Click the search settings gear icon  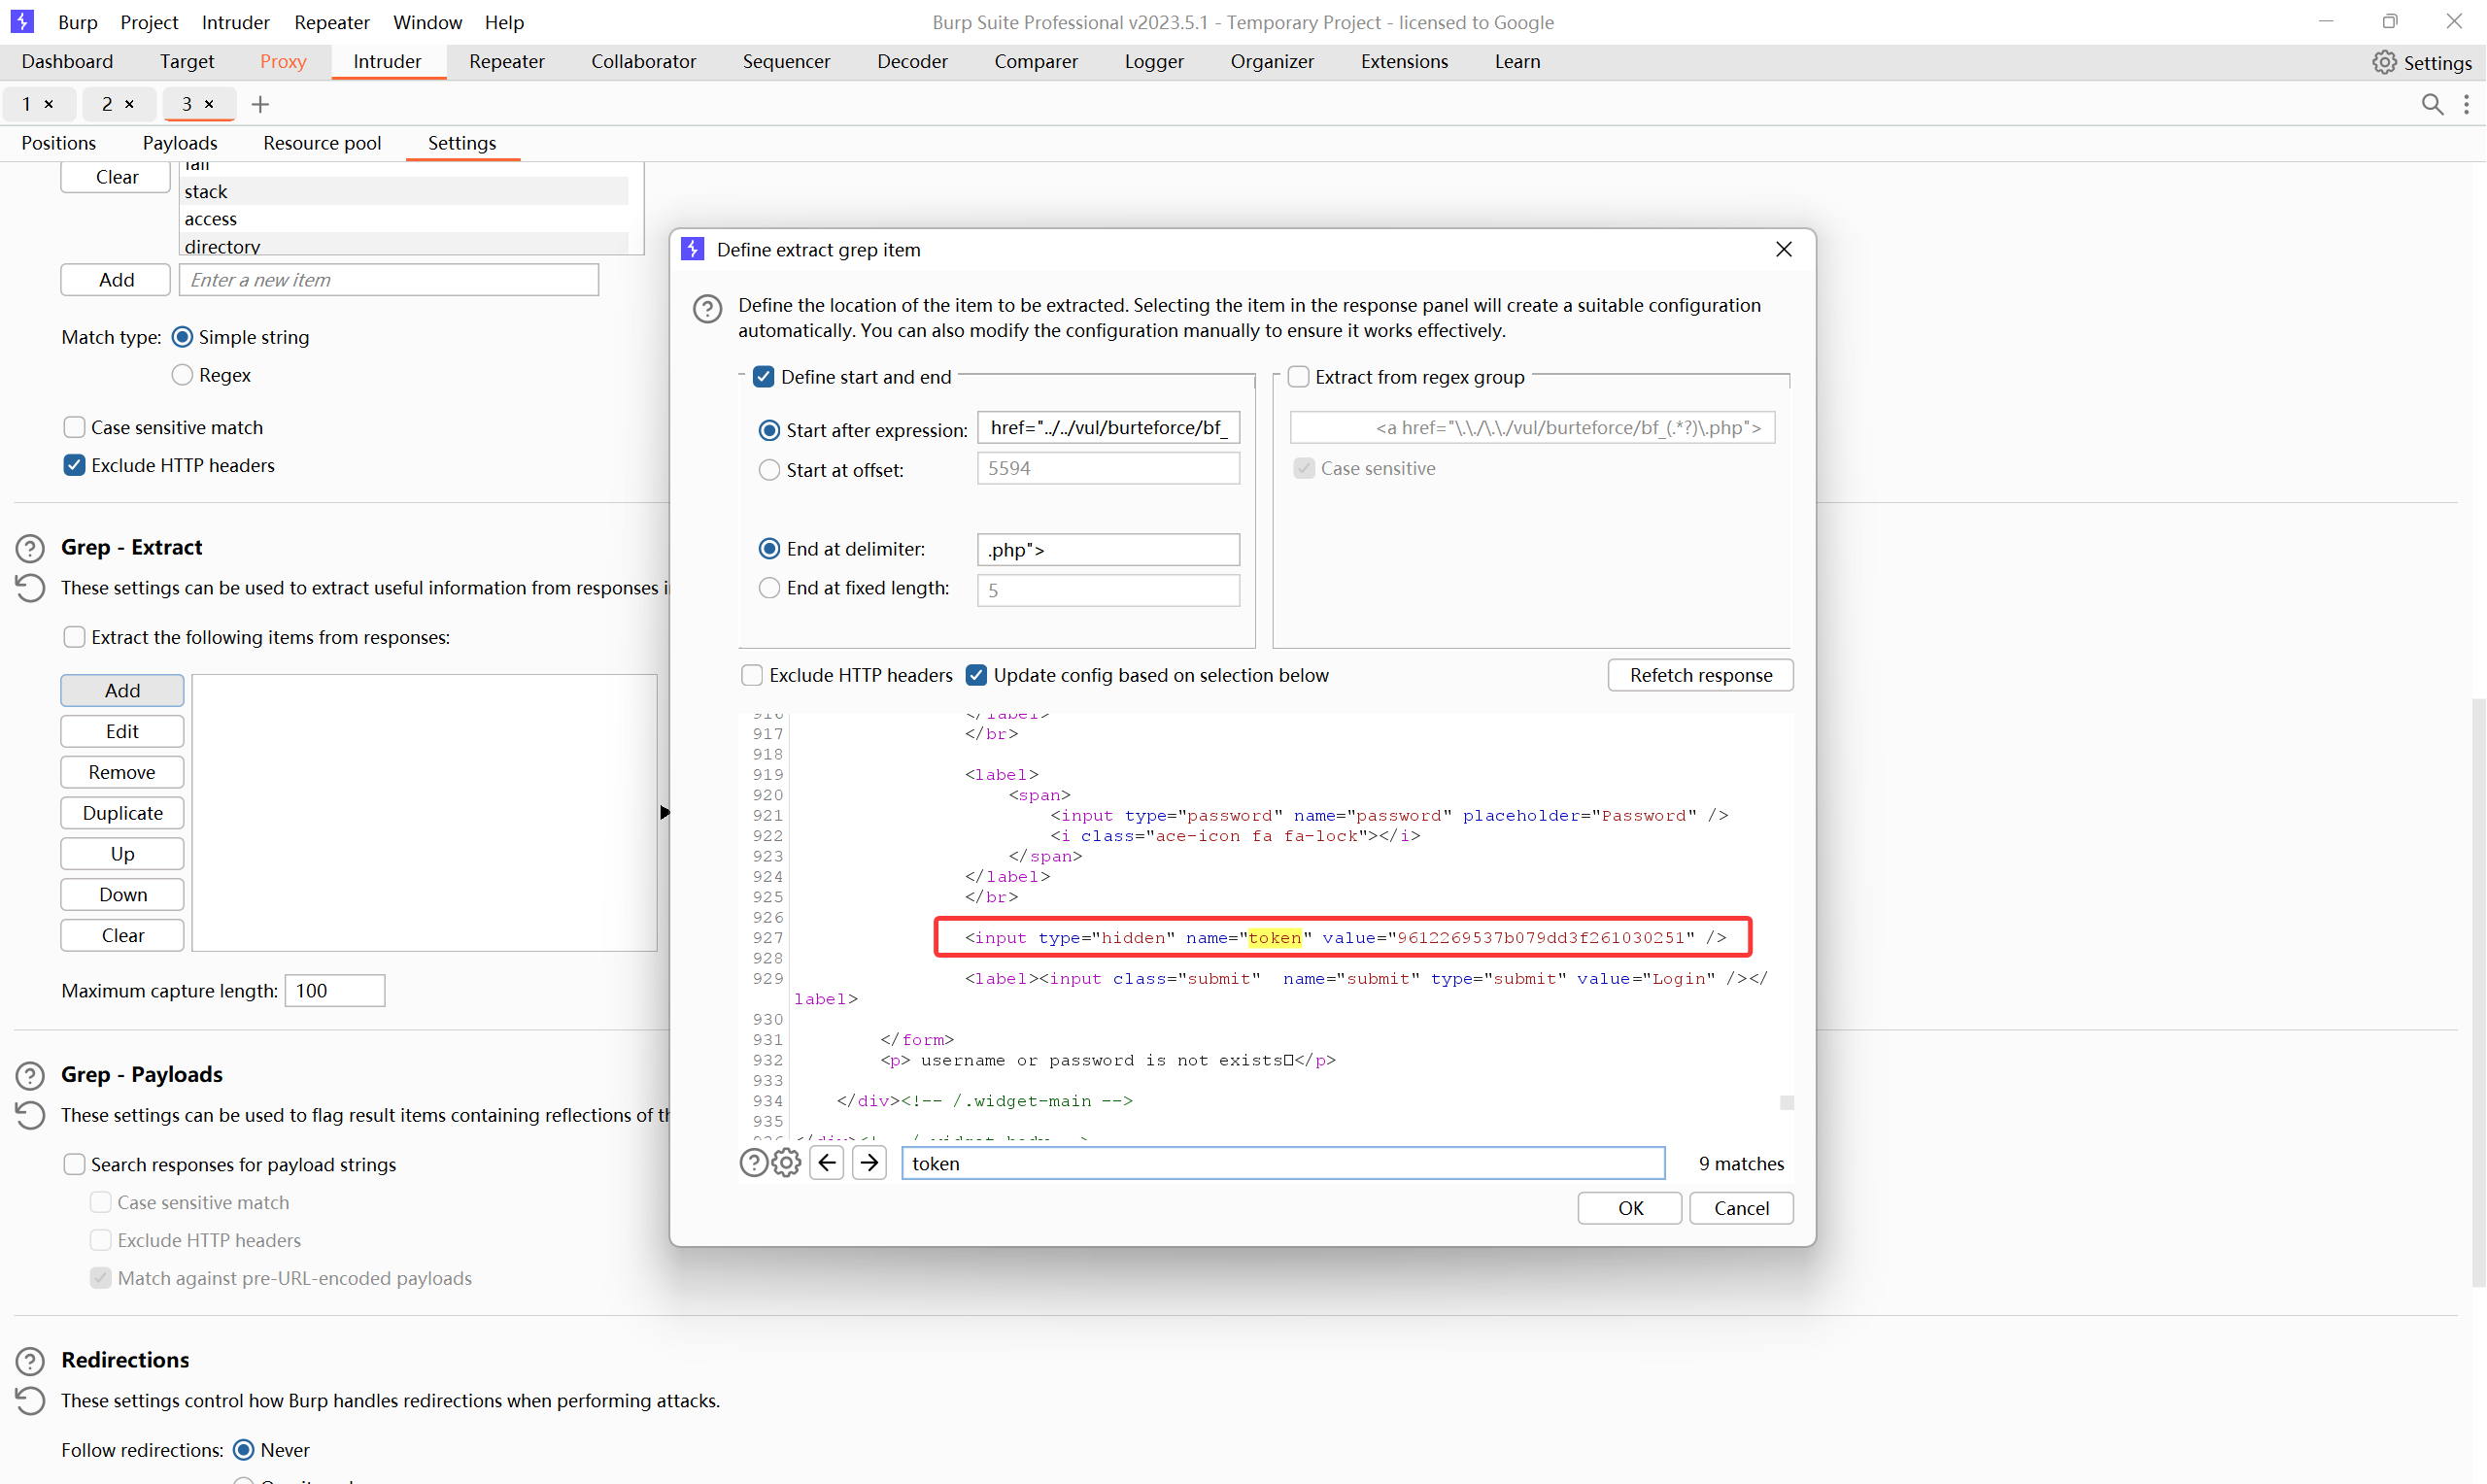[x=787, y=1163]
